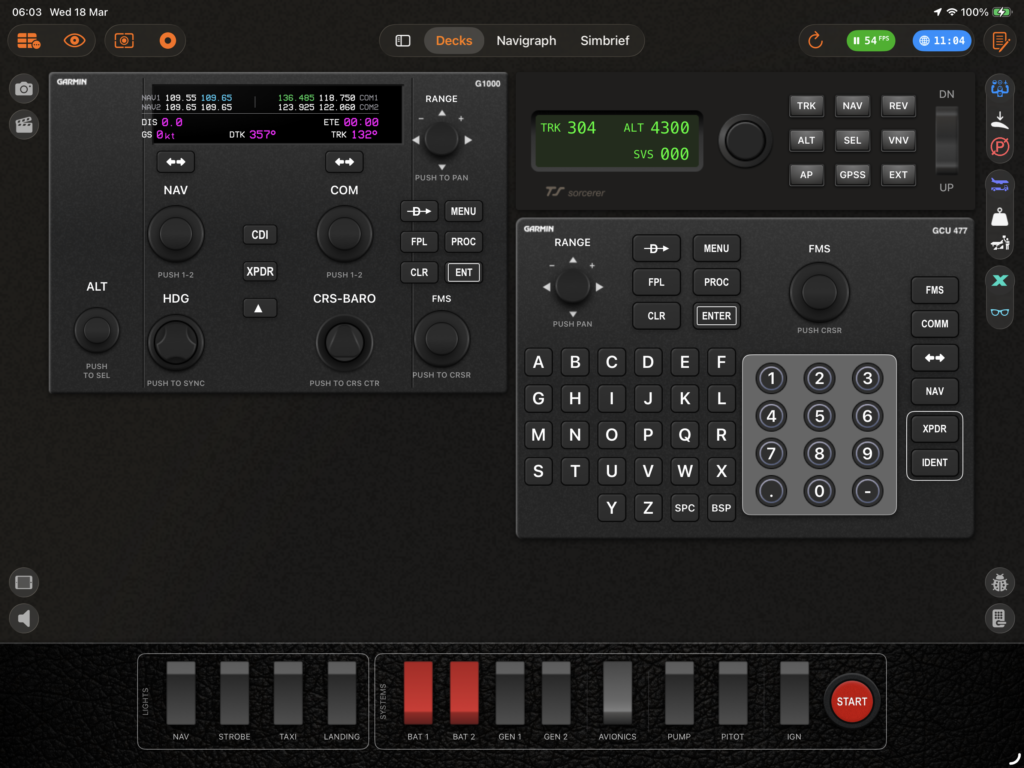Viewport: 1024px width, 768px height.
Task: Open the notes pencil icon
Action: [x=999, y=41]
